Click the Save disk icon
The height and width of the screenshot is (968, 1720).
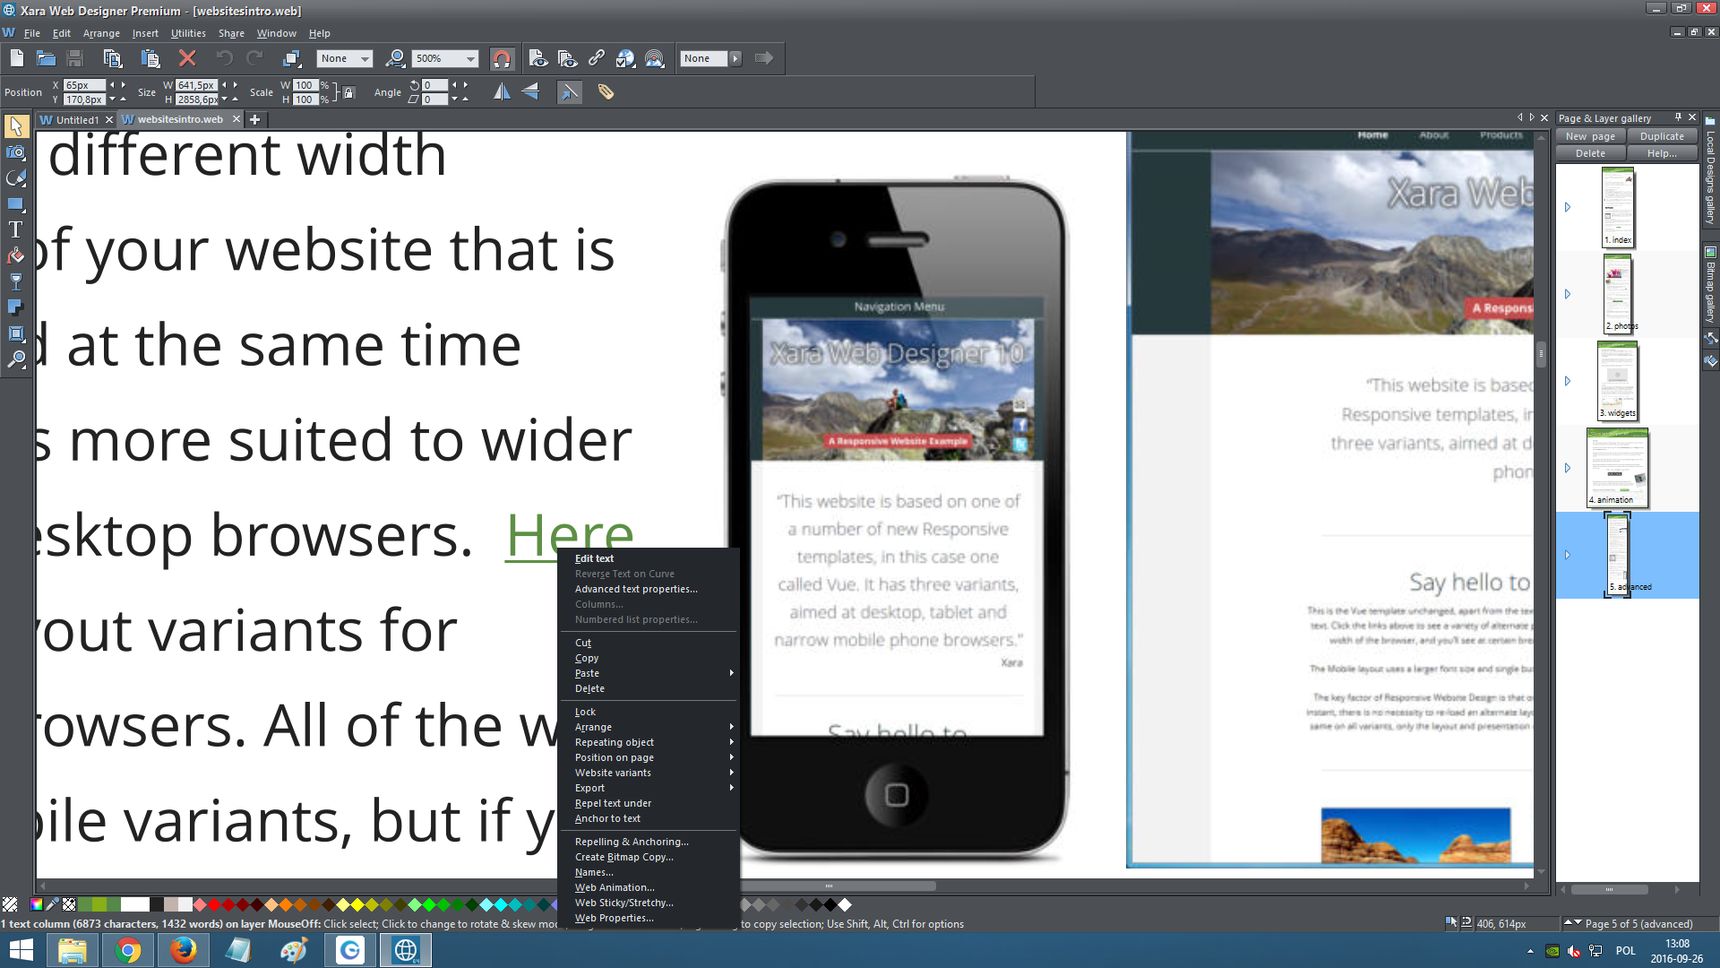pos(75,58)
